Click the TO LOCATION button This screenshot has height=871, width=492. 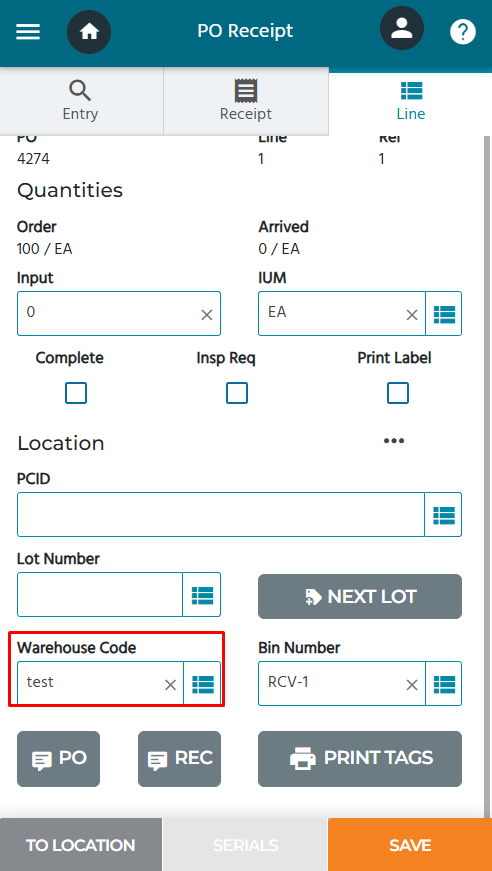[81, 845]
